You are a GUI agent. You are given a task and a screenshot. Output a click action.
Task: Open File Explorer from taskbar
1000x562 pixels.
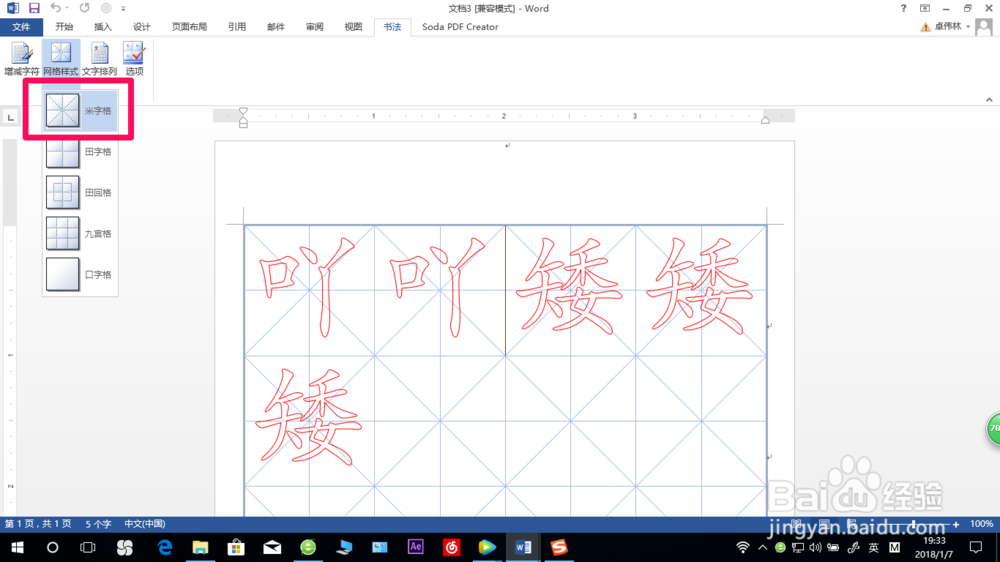pos(200,547)
